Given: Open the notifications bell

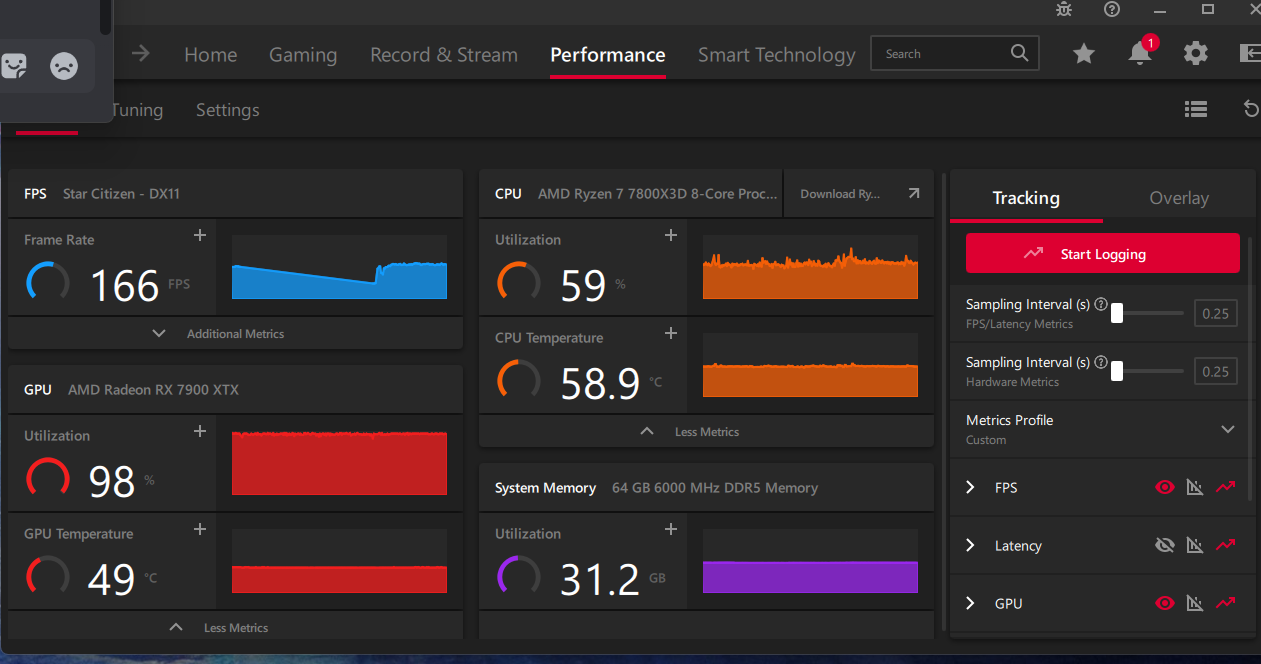Looking at the screenshot, I should click(1140, 54).
